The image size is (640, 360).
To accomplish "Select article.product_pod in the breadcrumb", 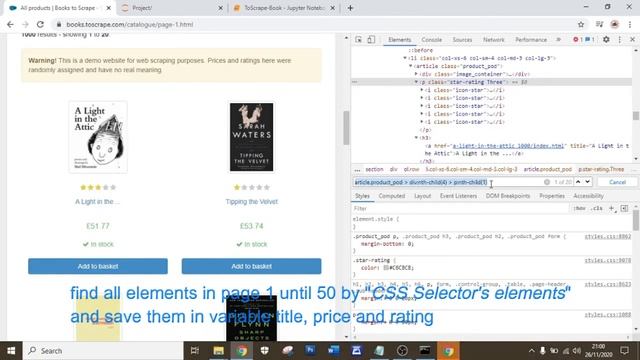I will pyautogui.click(x=547, y=169).
